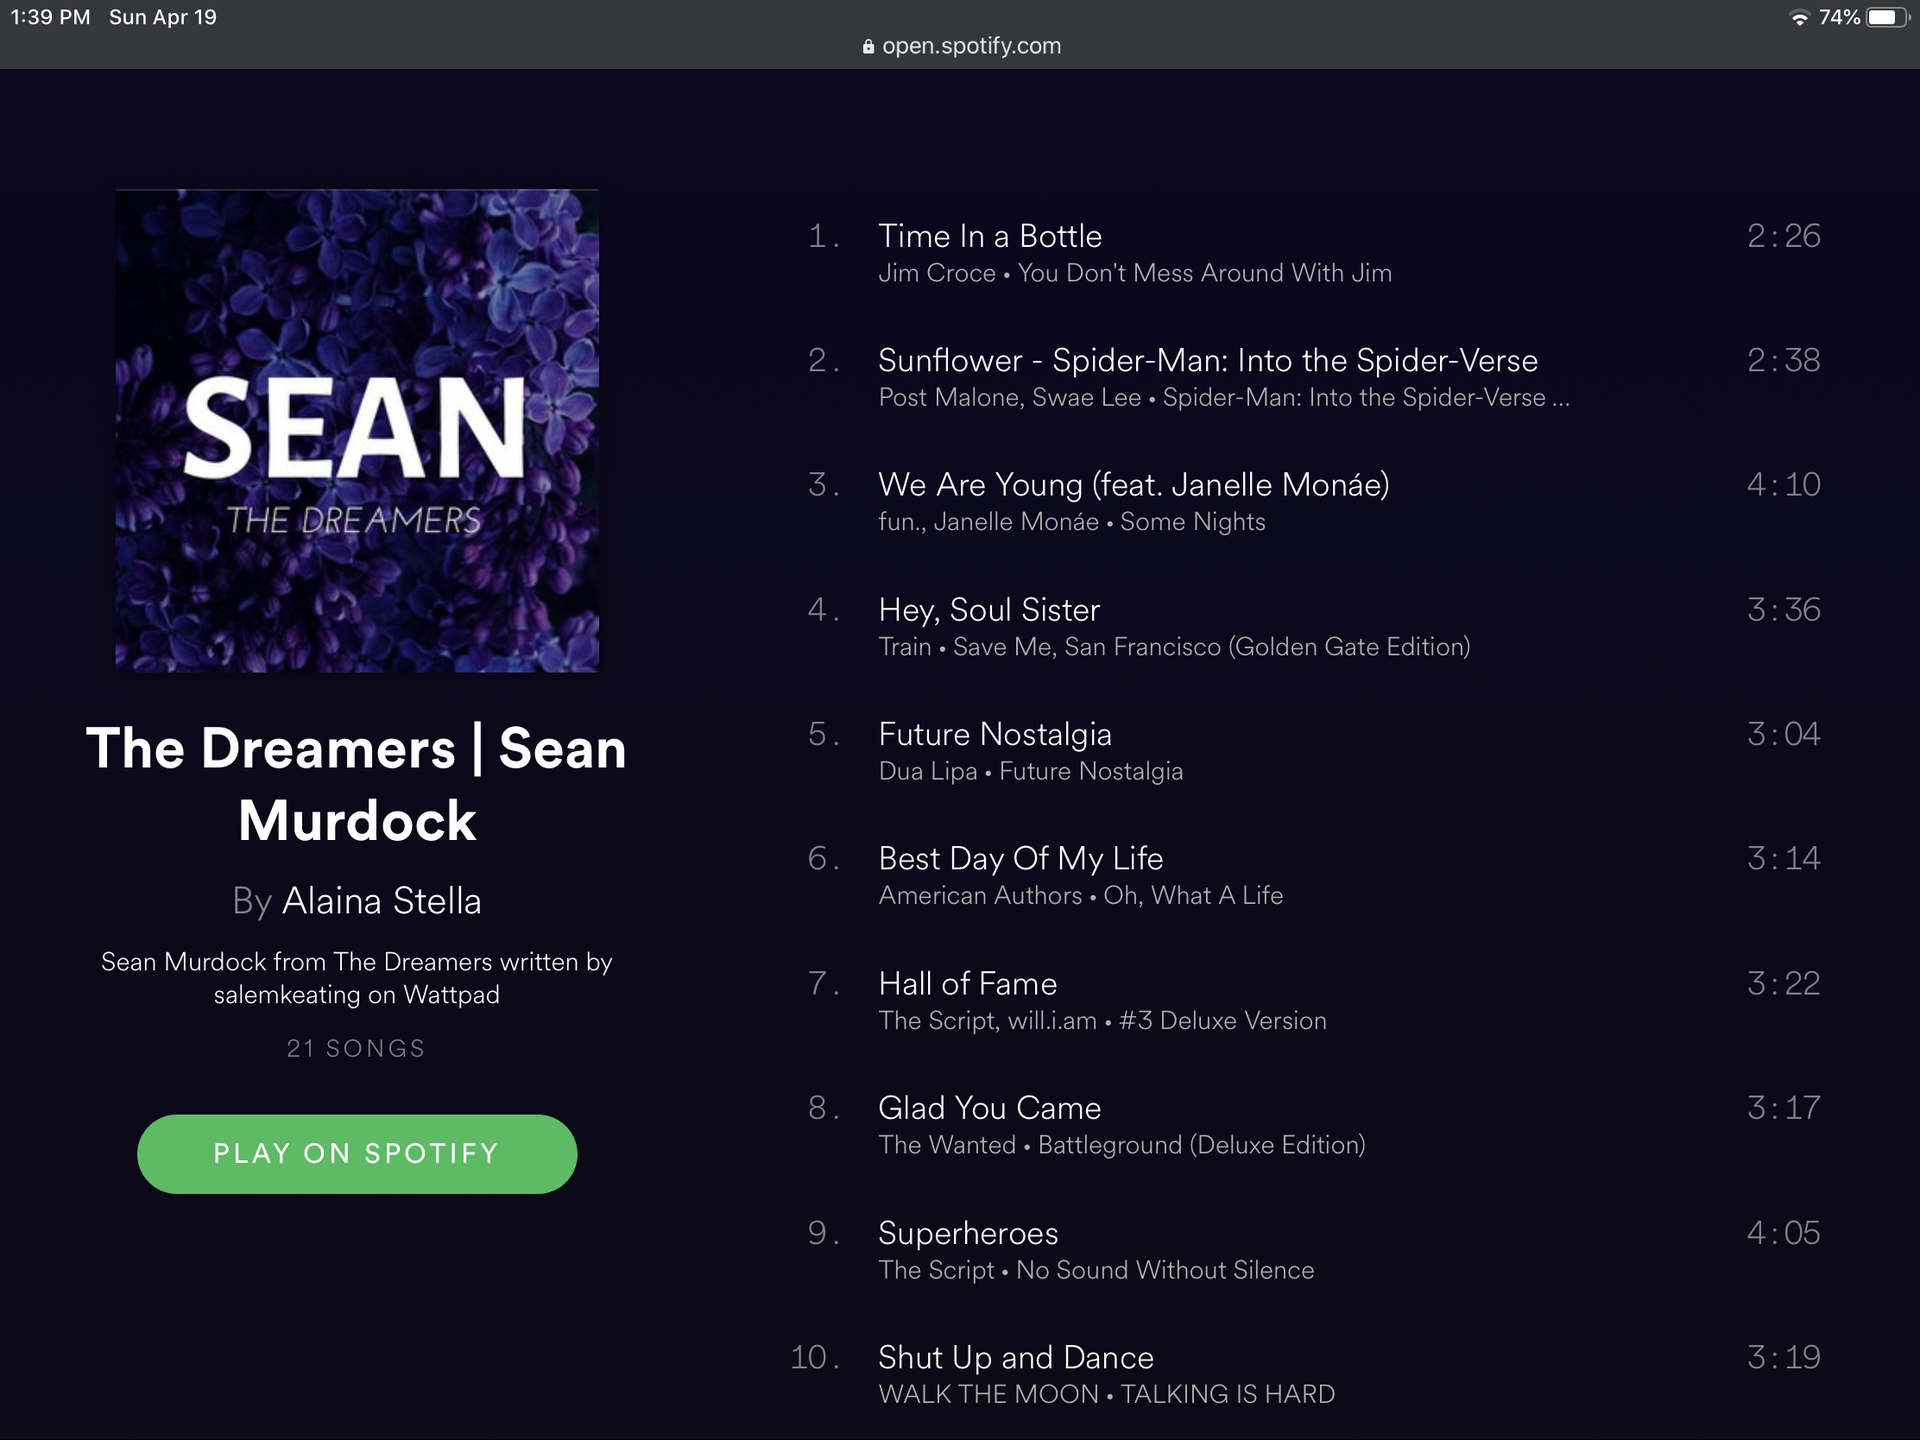This screenshot has height=1440, width=1920.
Task: Tap the open.spotify.com address bar
Action: coord(960,46)
